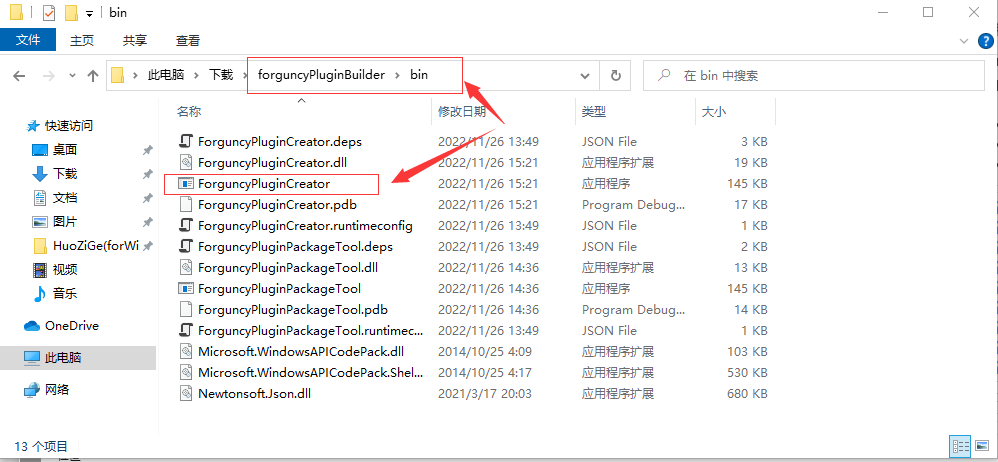Click the icon of Microsoft.WindowsAPICodePack.dll

click(186, 351)
